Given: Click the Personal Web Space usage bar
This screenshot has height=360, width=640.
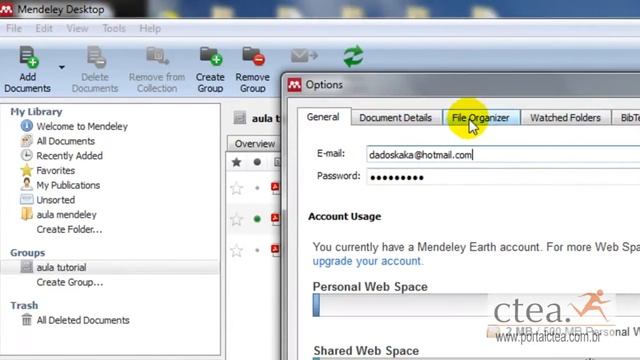Looking at the screenshot, I should tap(476, 305).
